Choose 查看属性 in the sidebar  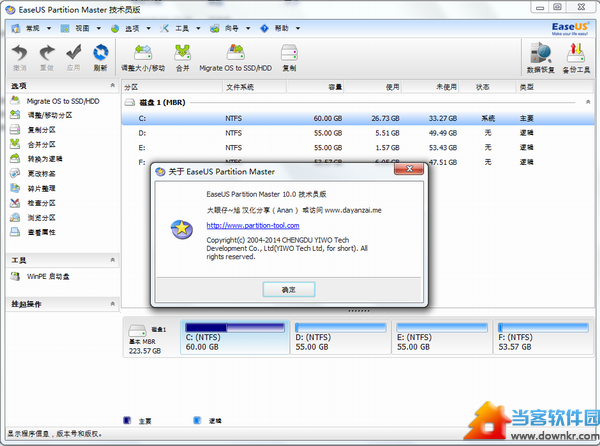41,232
